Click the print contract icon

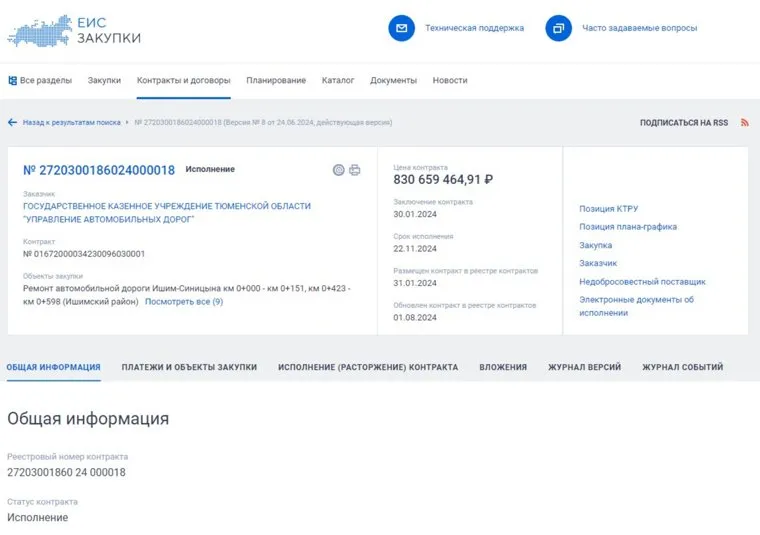(354, 170)
